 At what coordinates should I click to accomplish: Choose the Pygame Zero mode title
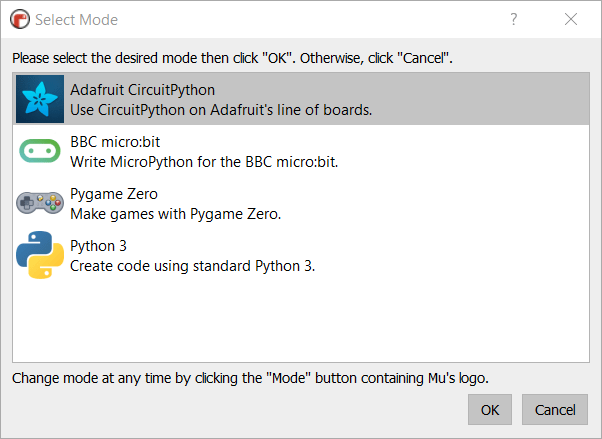pos(114,194)
